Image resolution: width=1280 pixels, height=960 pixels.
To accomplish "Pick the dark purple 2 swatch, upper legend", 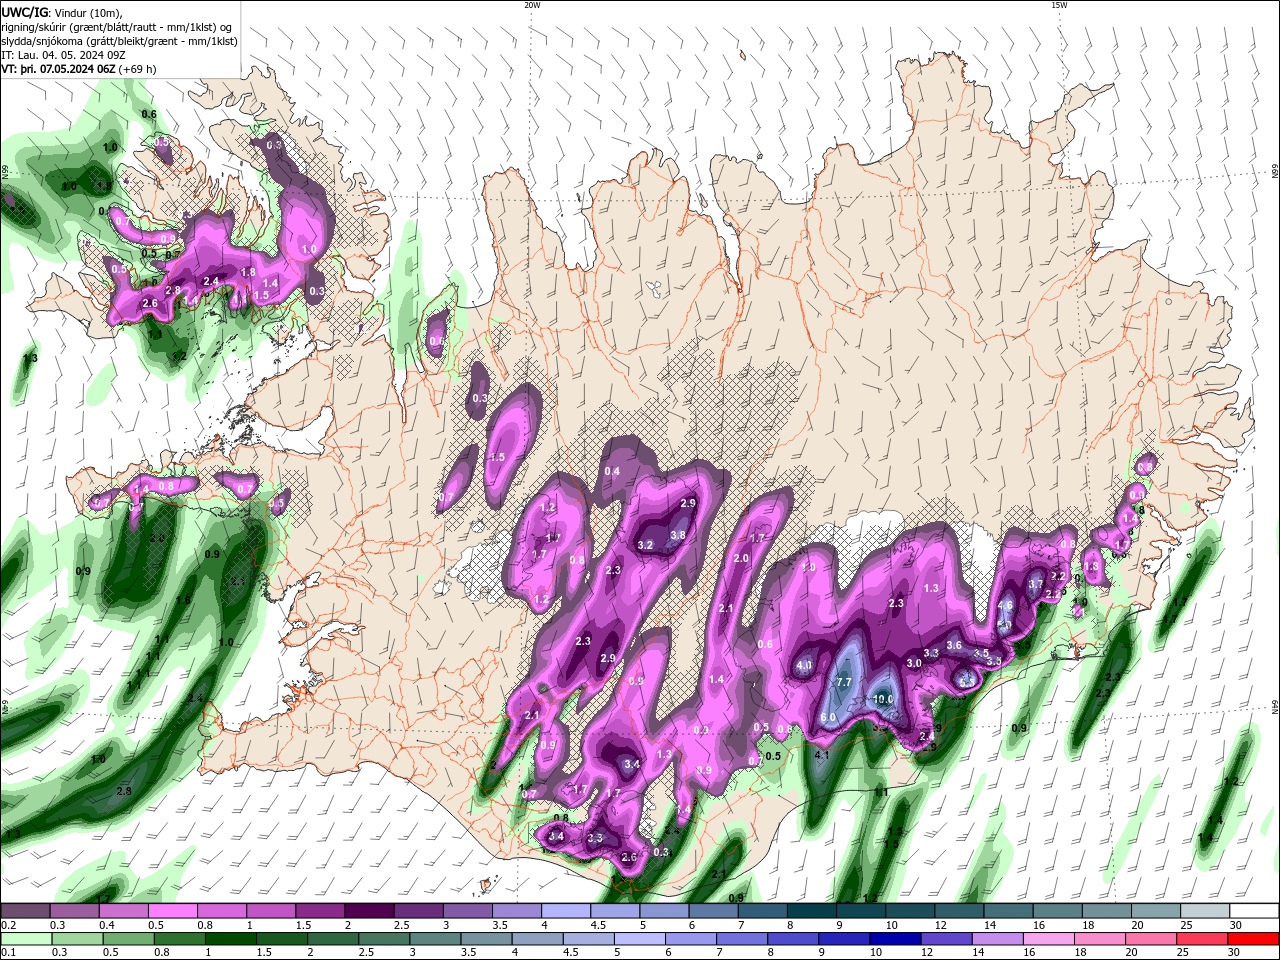I will click(x=369, y=911).
